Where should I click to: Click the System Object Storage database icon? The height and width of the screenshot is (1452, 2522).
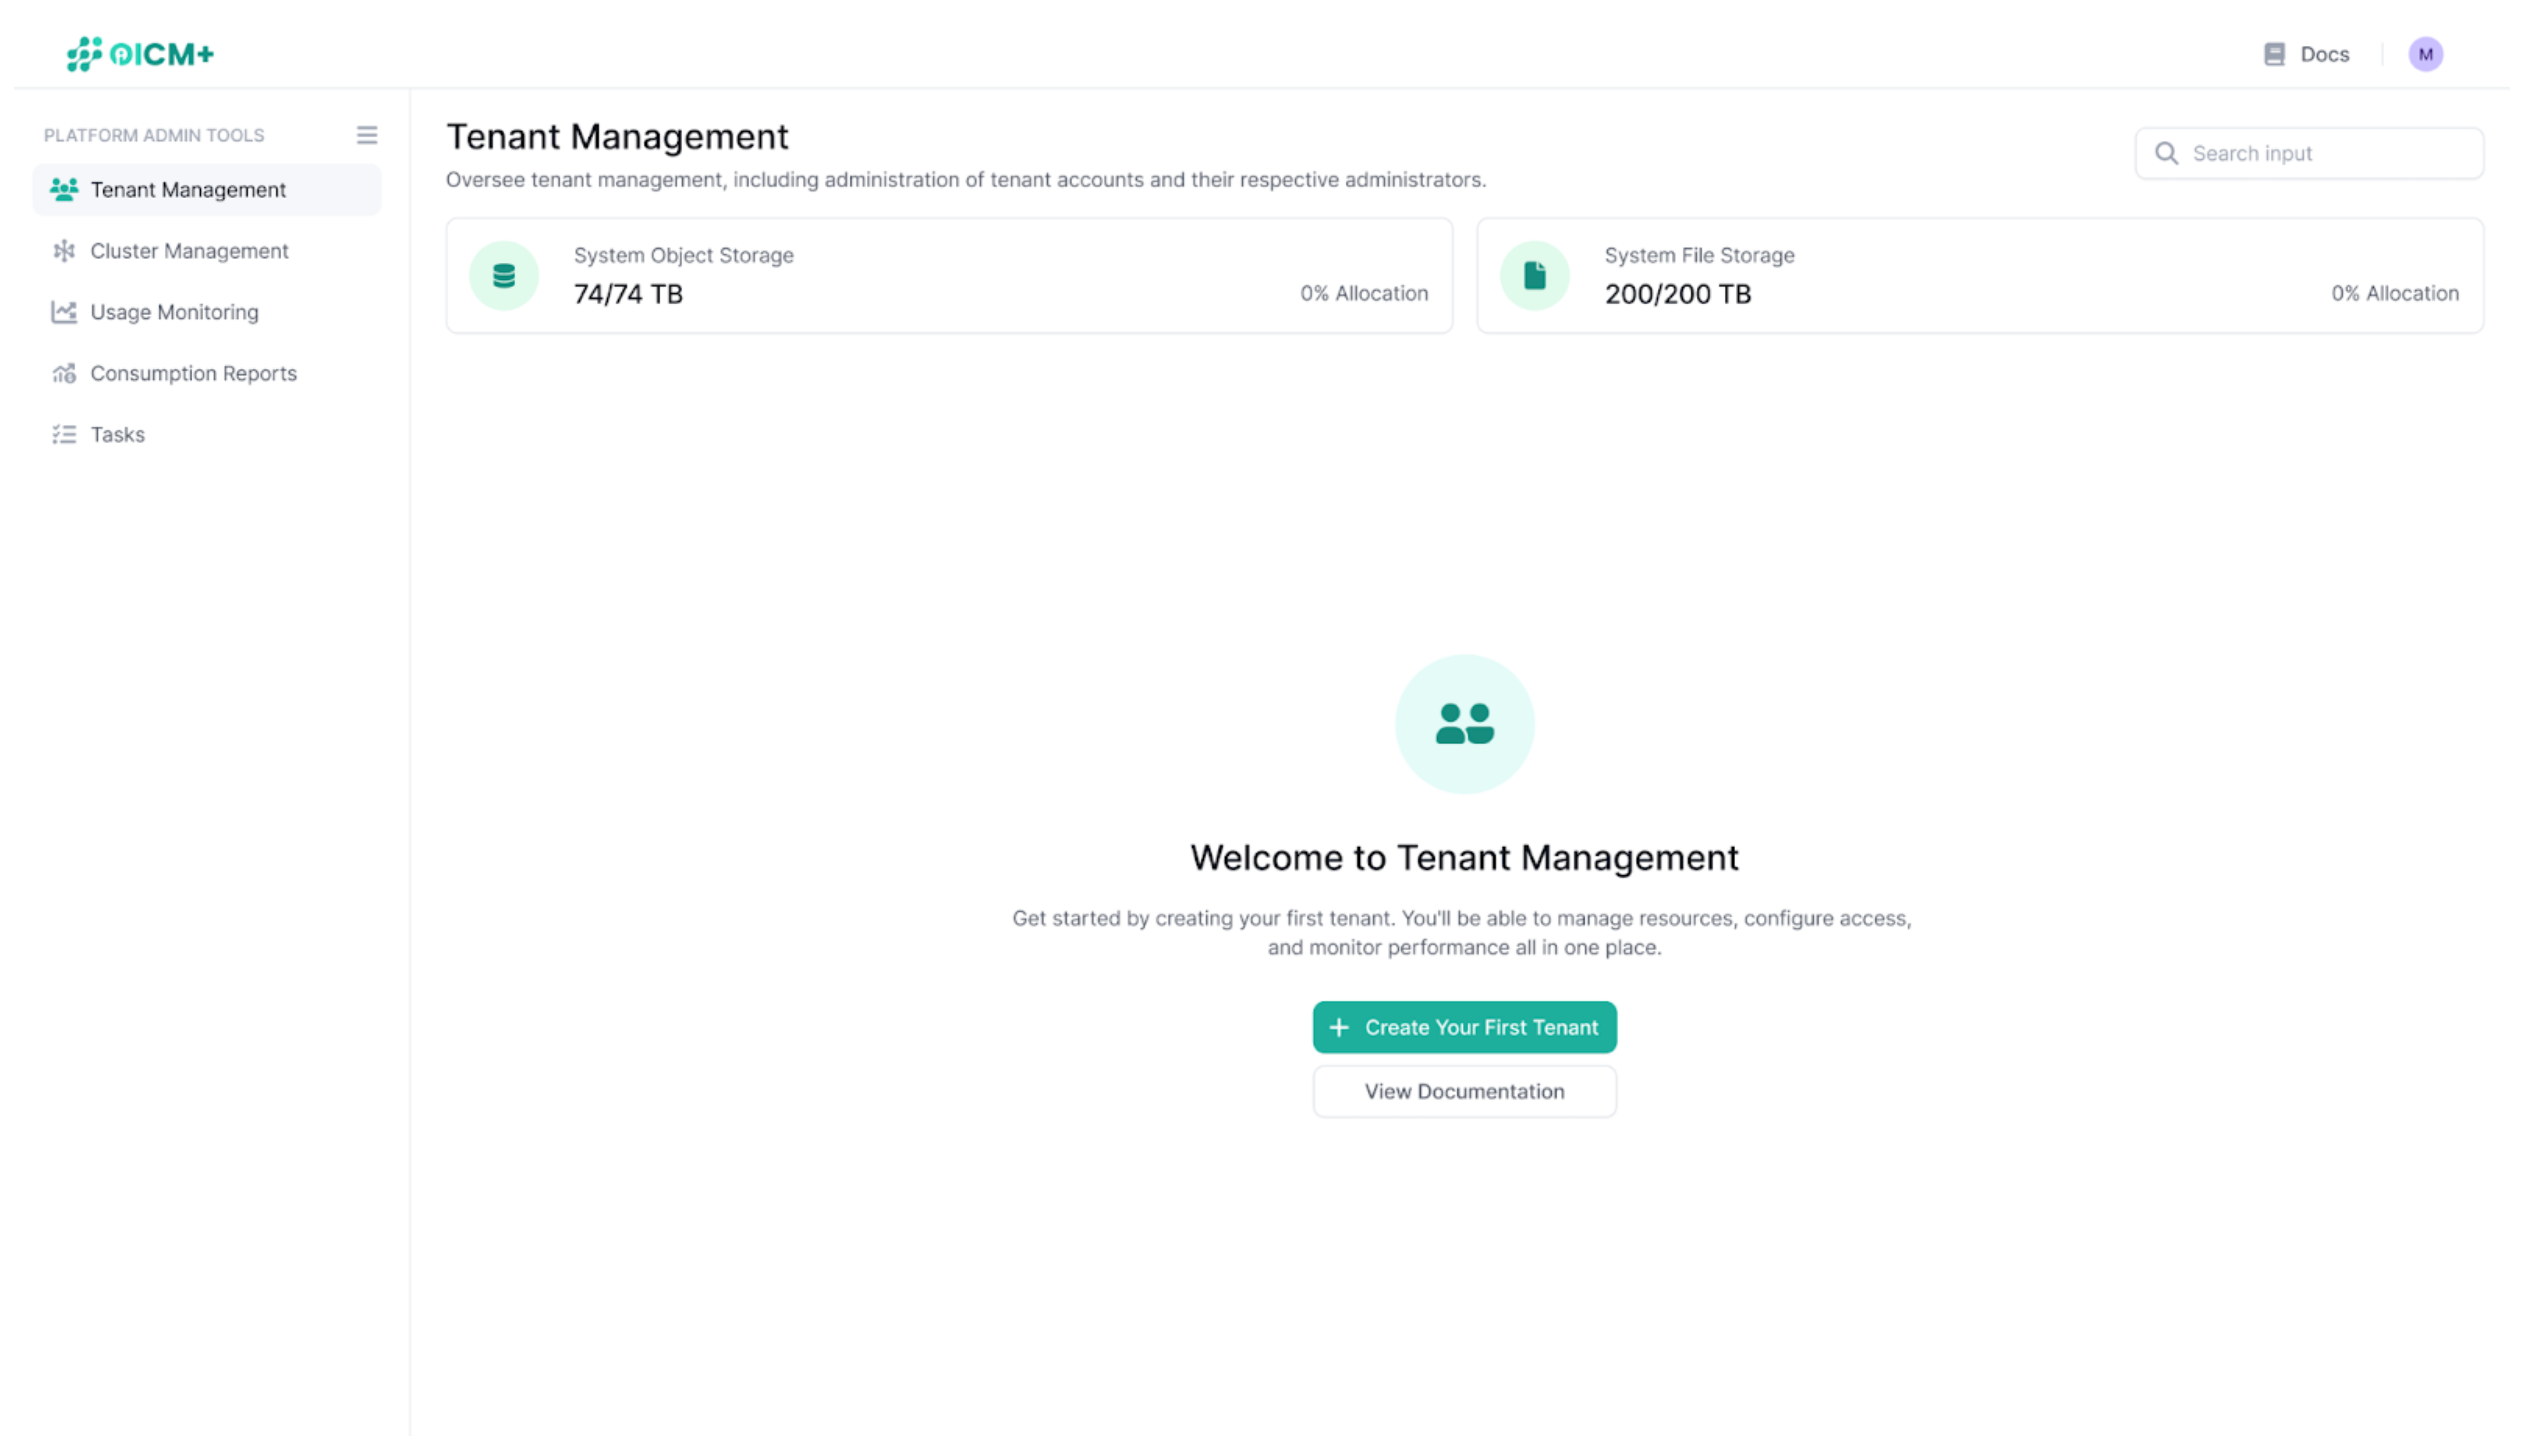point(504,275)
